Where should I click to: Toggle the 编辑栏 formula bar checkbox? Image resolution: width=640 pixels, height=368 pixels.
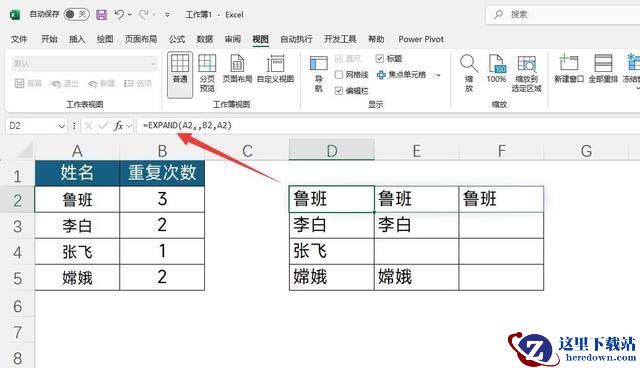click(339, 91)
